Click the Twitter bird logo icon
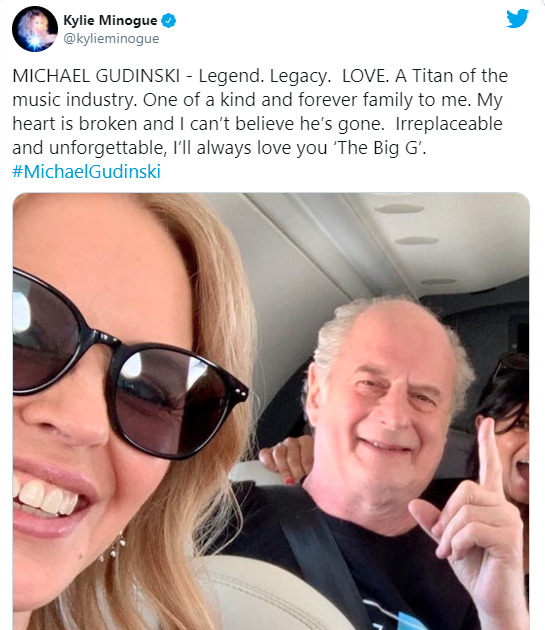 click(x=517, y=18)
